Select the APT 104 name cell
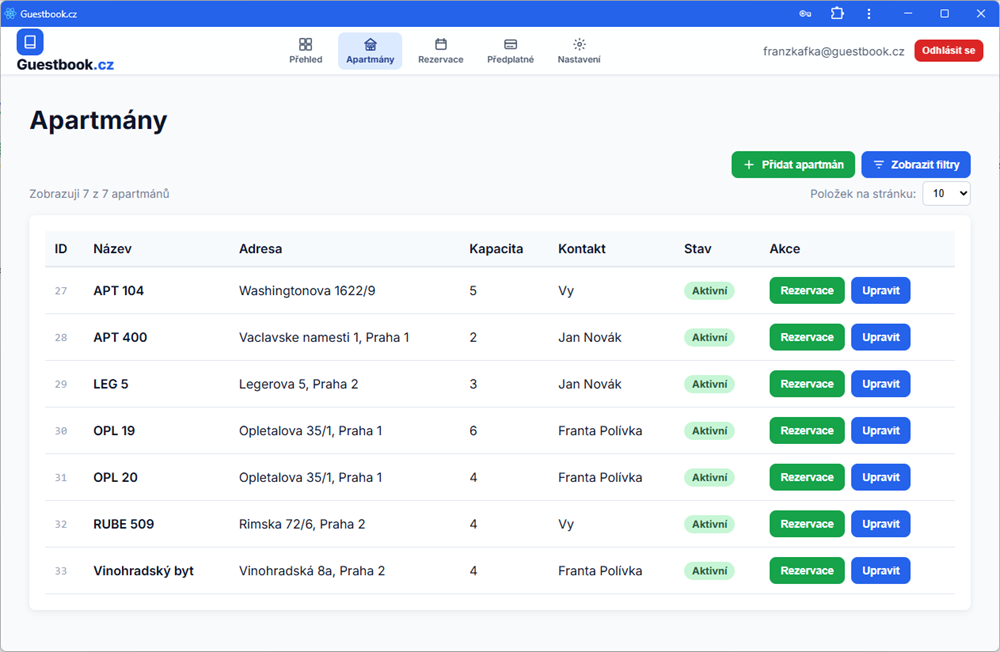The image size is (1000, 652). (119, 290)
